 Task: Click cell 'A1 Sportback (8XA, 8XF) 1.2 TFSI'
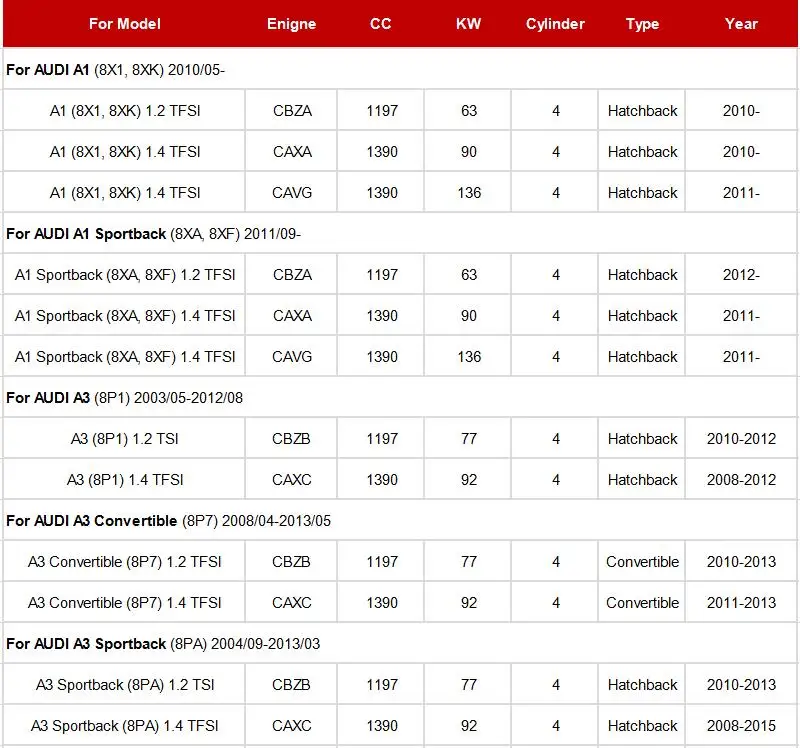pos(124,275)
